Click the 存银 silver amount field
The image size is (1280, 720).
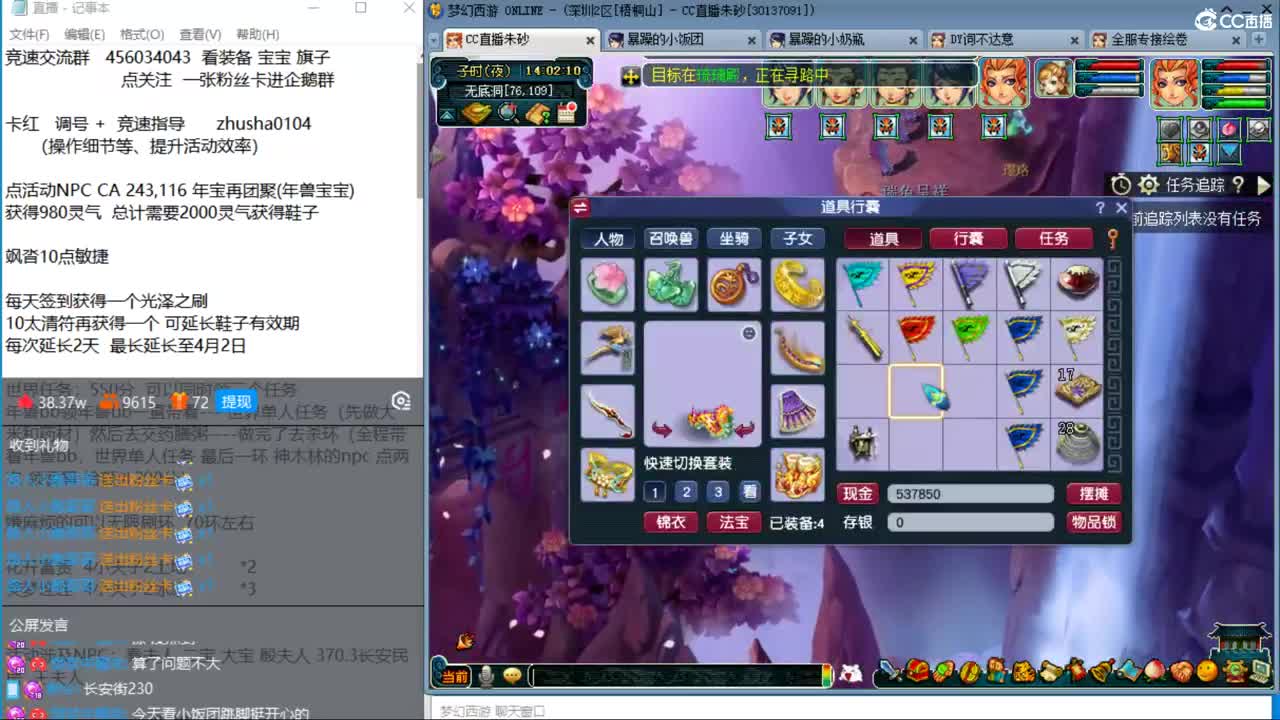coord(970,522)
